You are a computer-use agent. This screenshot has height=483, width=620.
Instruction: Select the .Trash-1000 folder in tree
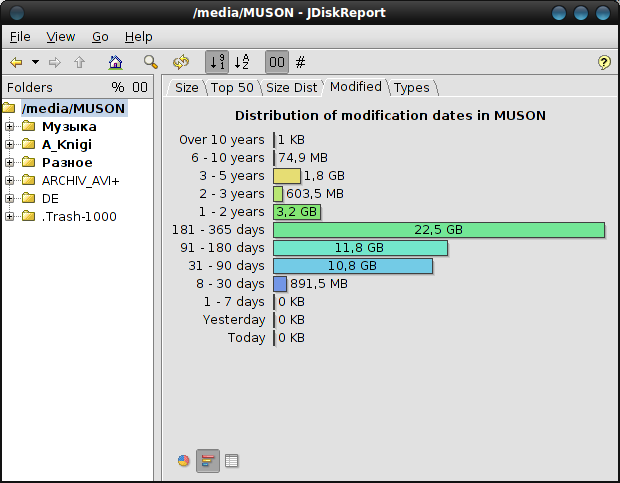pyautogui.click(x=79, y=217)
